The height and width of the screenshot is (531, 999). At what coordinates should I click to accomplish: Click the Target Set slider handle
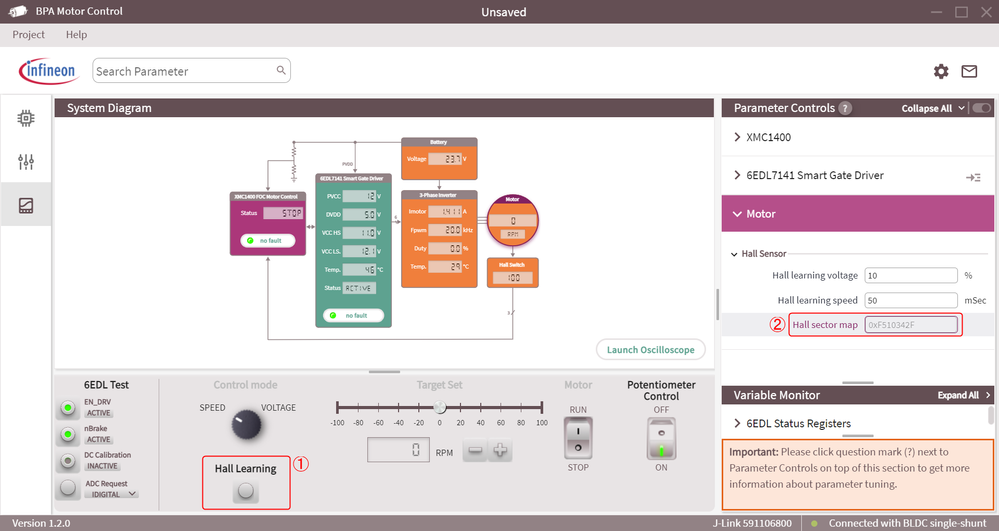(440, 407)
